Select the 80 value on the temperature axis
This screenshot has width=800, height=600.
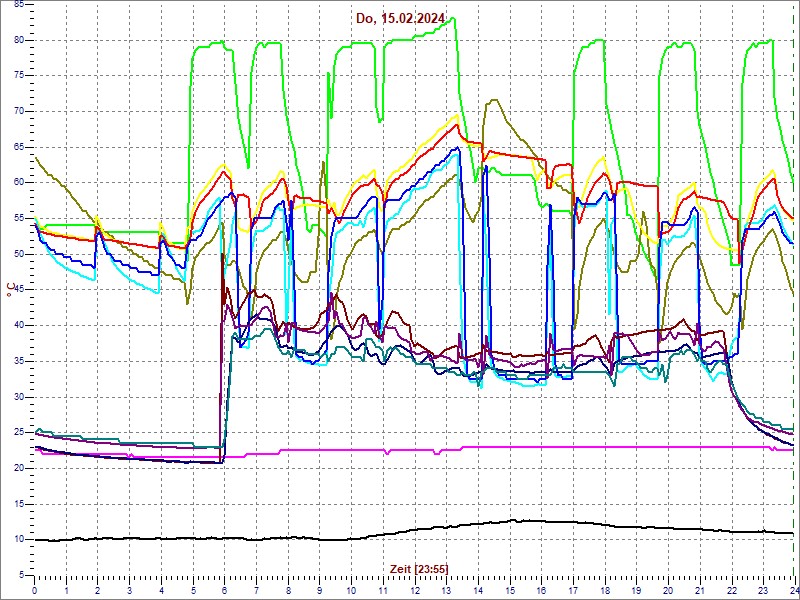tap(19, 40)
